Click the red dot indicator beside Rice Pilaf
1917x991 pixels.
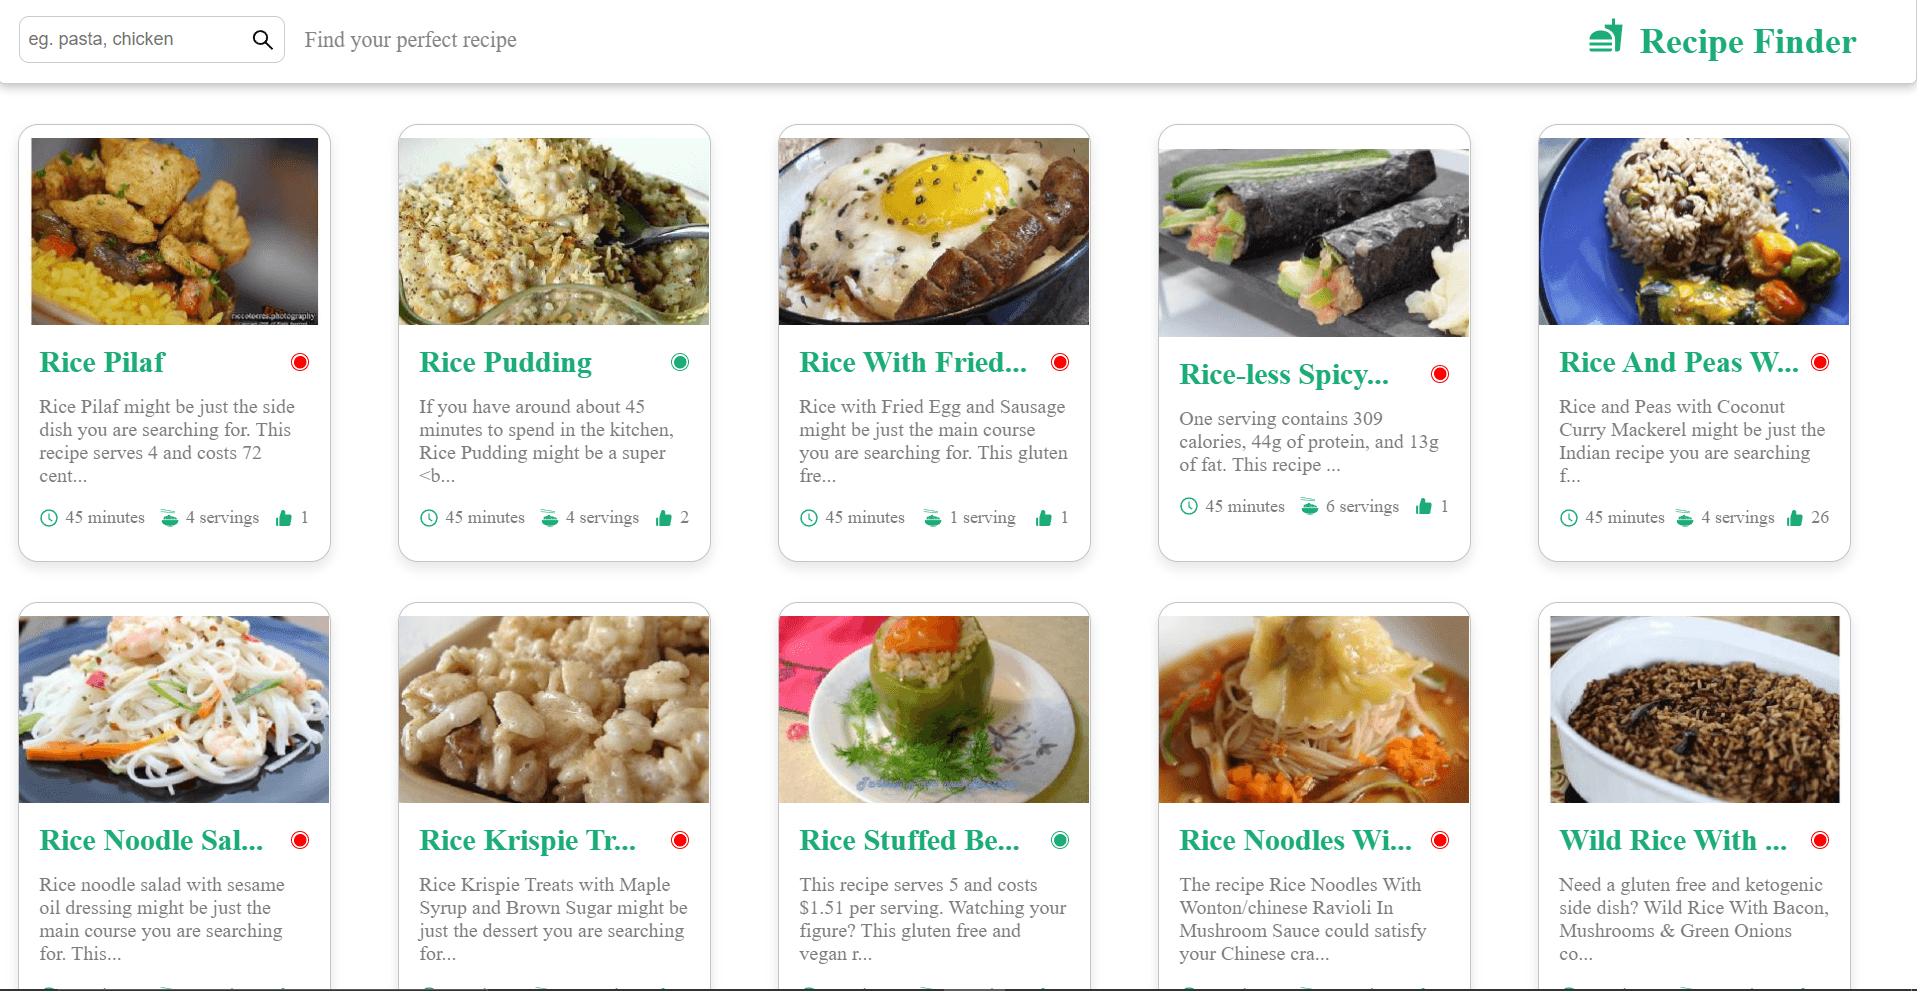tap(300, 362)
